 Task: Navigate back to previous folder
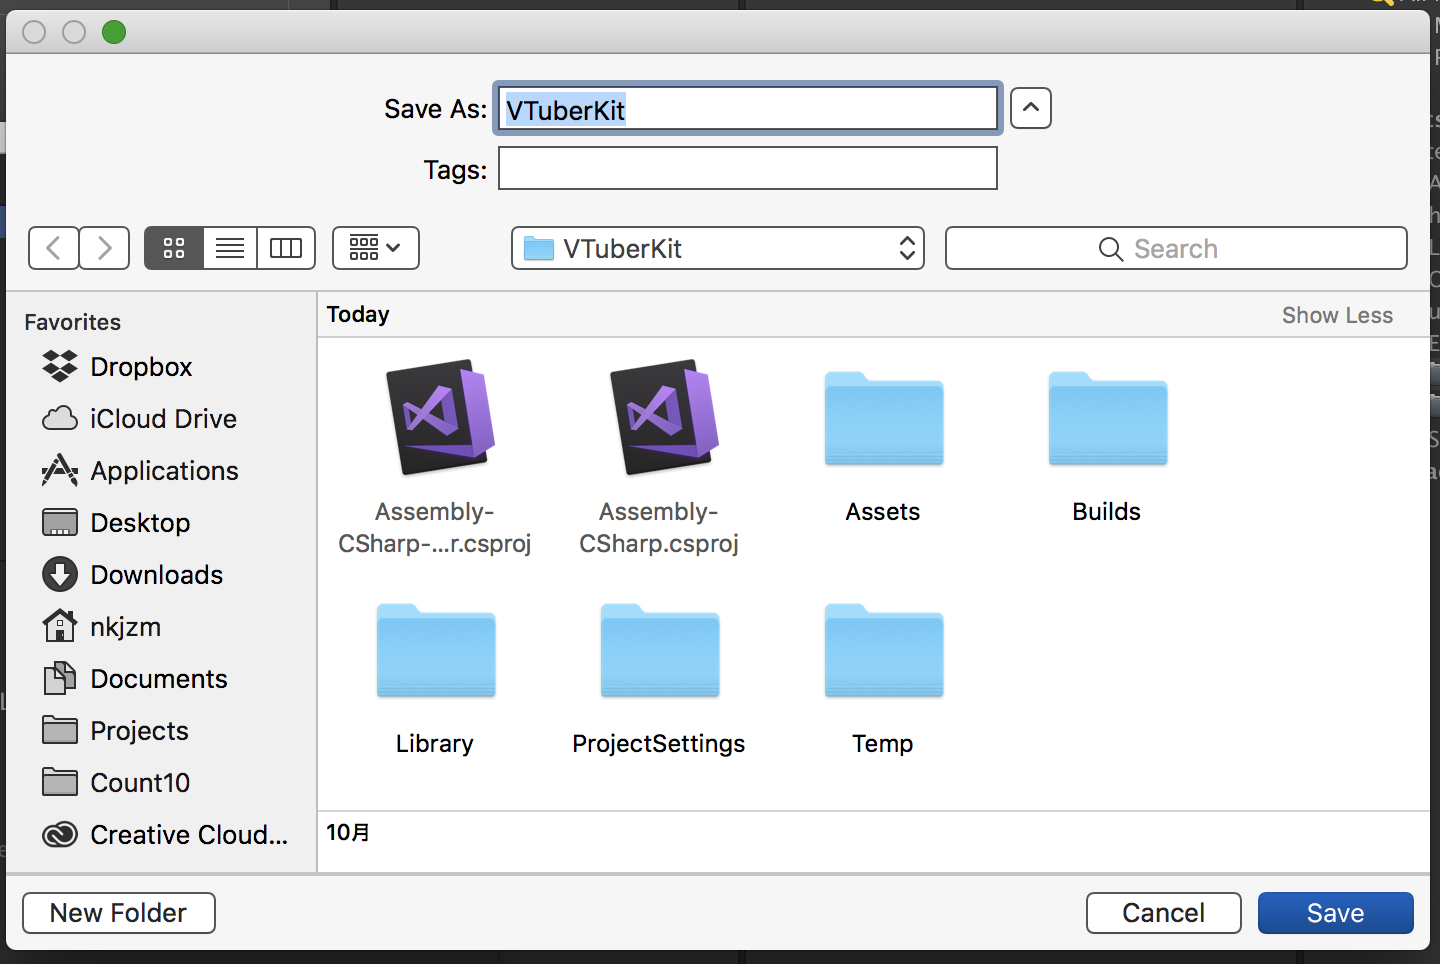[54, 248]
